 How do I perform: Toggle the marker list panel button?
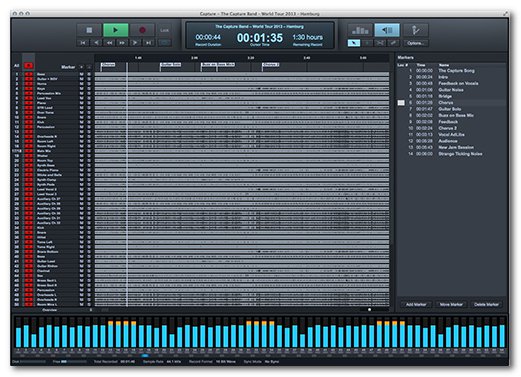pyautogui.click(x=387, y=30)
